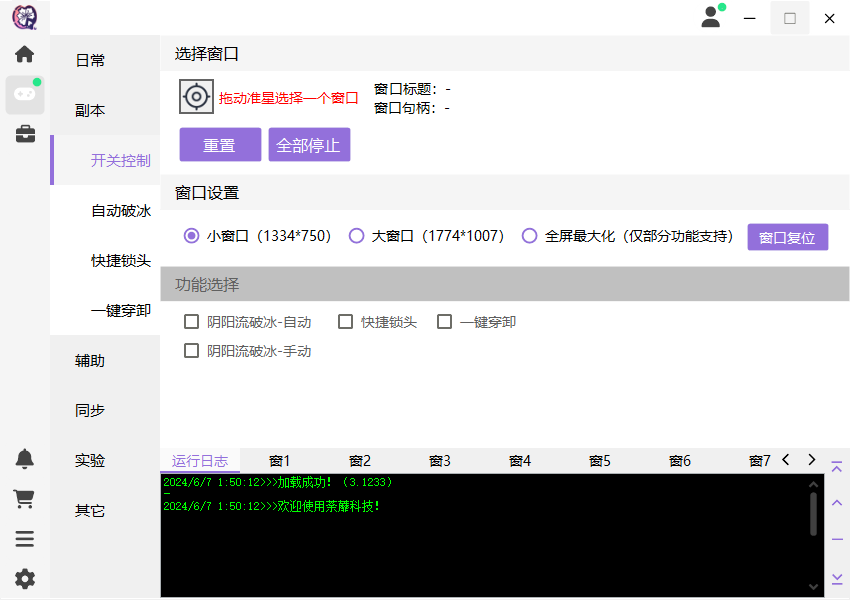The height and width of the screenshot is (600, 850).
Task: Switch to the 窗3 tab
Action: [x=440, y=461]
